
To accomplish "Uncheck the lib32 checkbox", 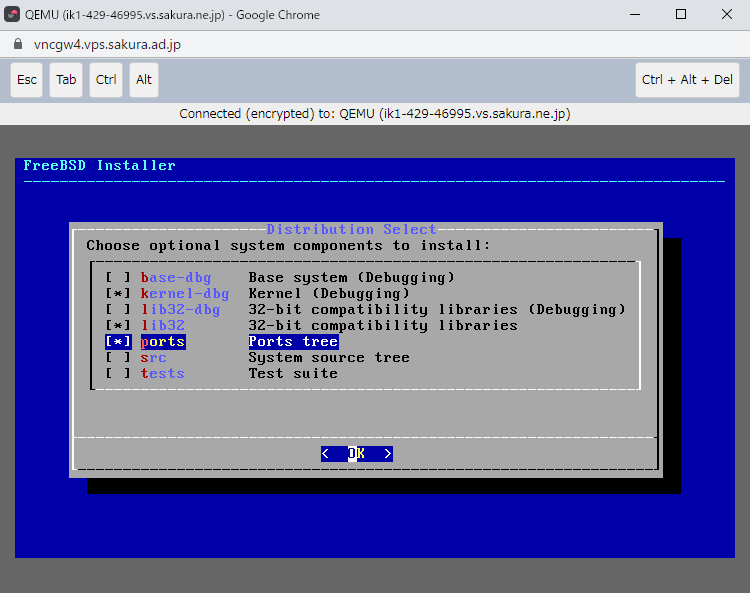I will point(118,325).
